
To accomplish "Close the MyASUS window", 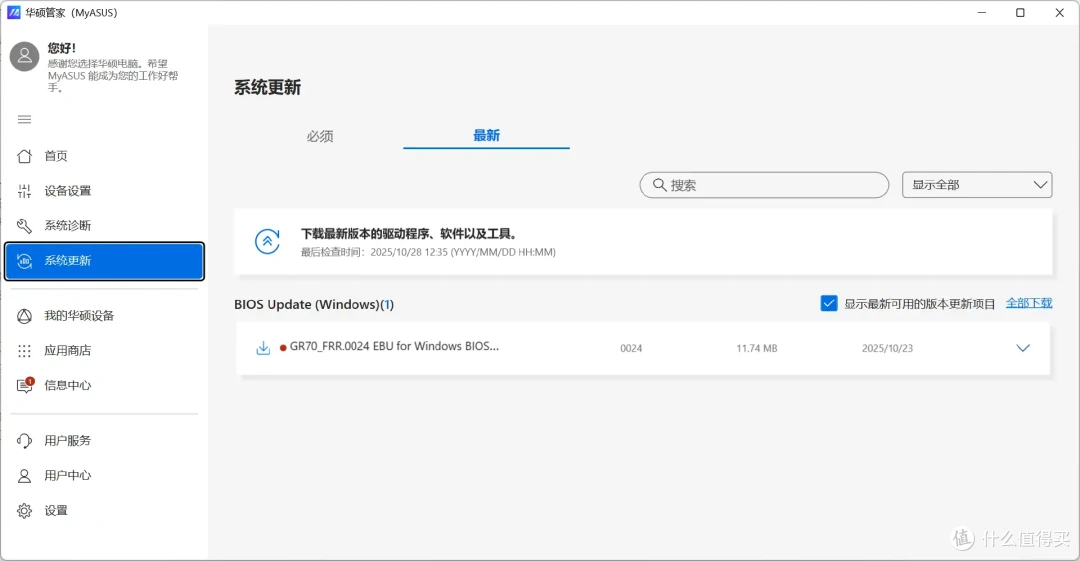I will click(x=1059, y=12).
